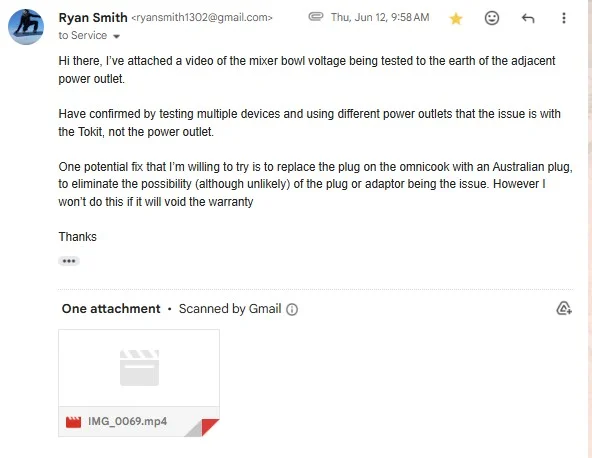The width and height of the screenshot is (592, 458).
Task: Open Ryan Smith's profile picture
Action: point(26,27)
